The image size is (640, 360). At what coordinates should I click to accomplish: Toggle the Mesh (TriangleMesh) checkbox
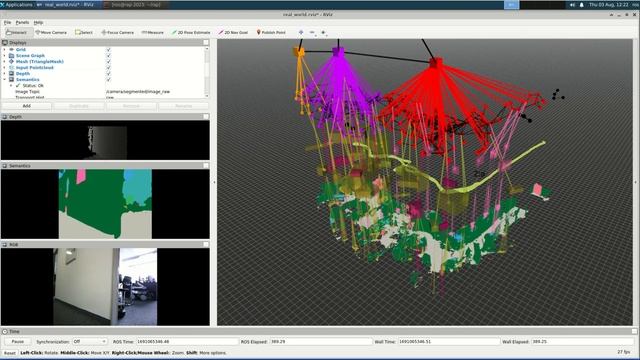(x=109, y=61)
